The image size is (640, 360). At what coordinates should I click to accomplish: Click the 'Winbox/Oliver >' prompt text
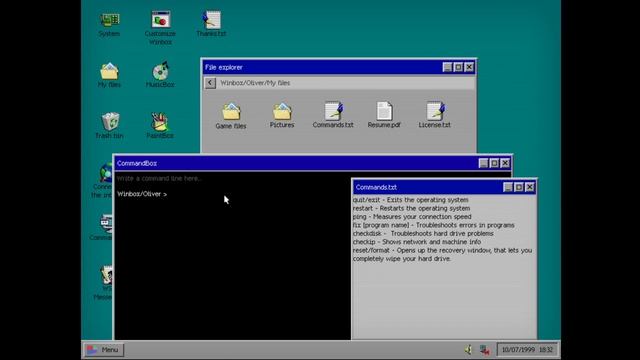click(142, 194)
